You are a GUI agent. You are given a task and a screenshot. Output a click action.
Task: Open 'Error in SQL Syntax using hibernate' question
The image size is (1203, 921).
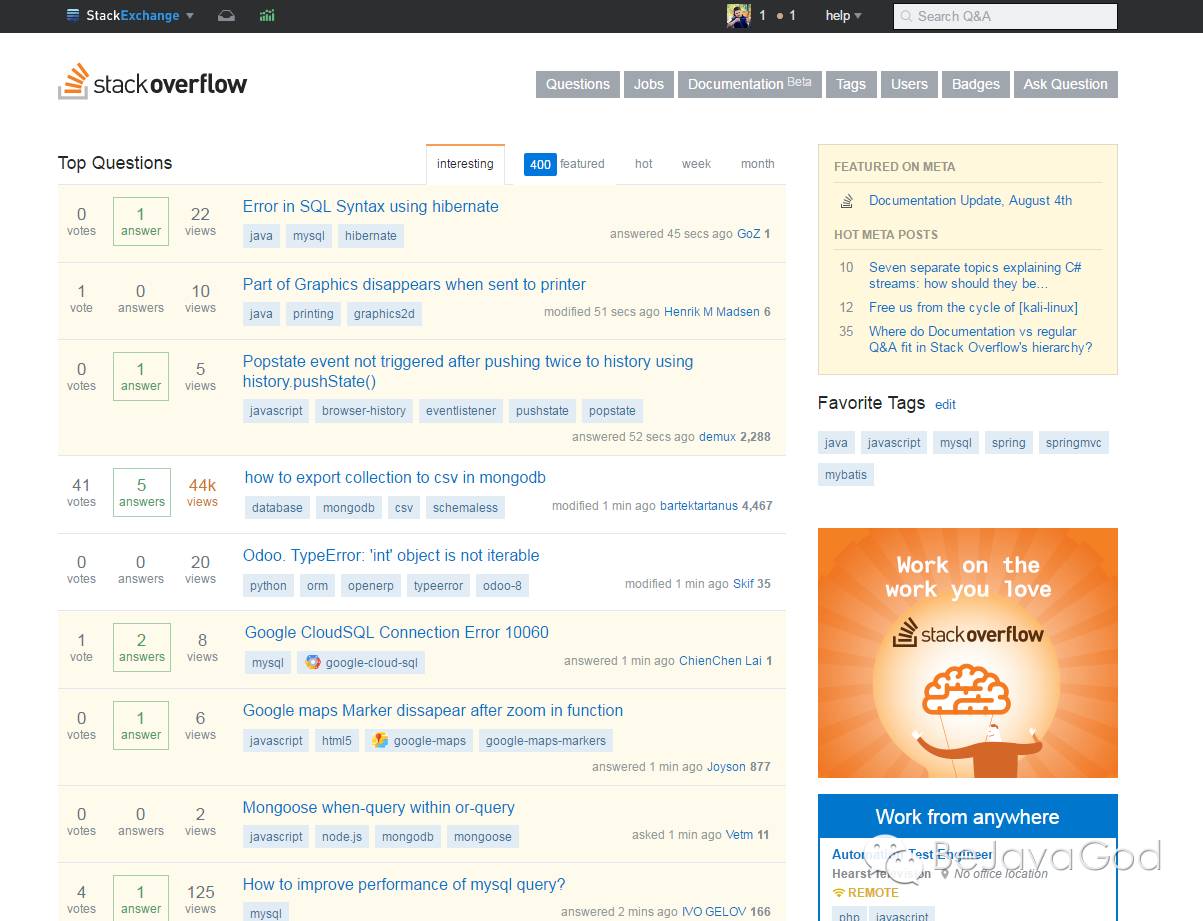[x=370, y=206]
